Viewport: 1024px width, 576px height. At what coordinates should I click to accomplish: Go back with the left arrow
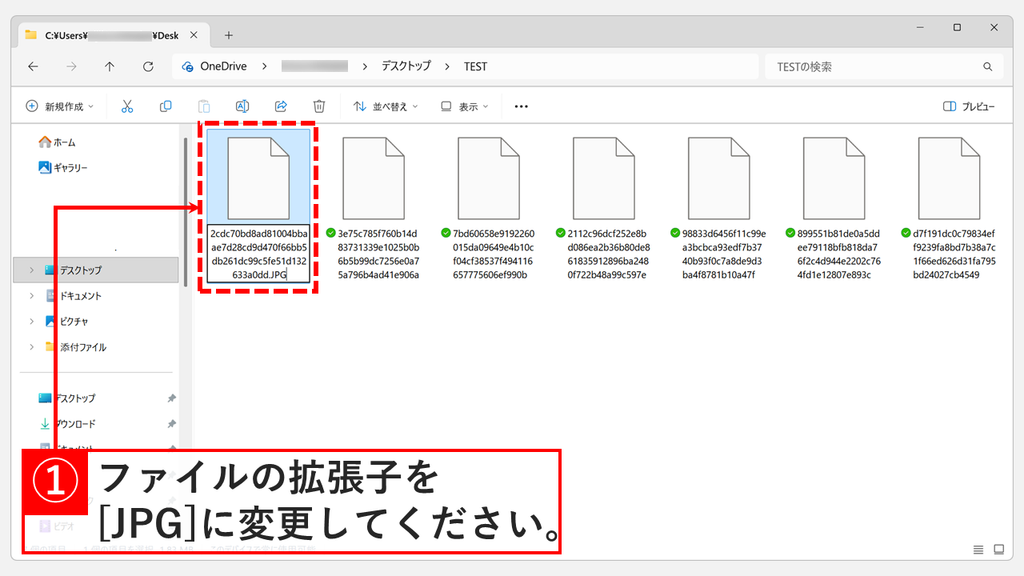click(33, 67)
